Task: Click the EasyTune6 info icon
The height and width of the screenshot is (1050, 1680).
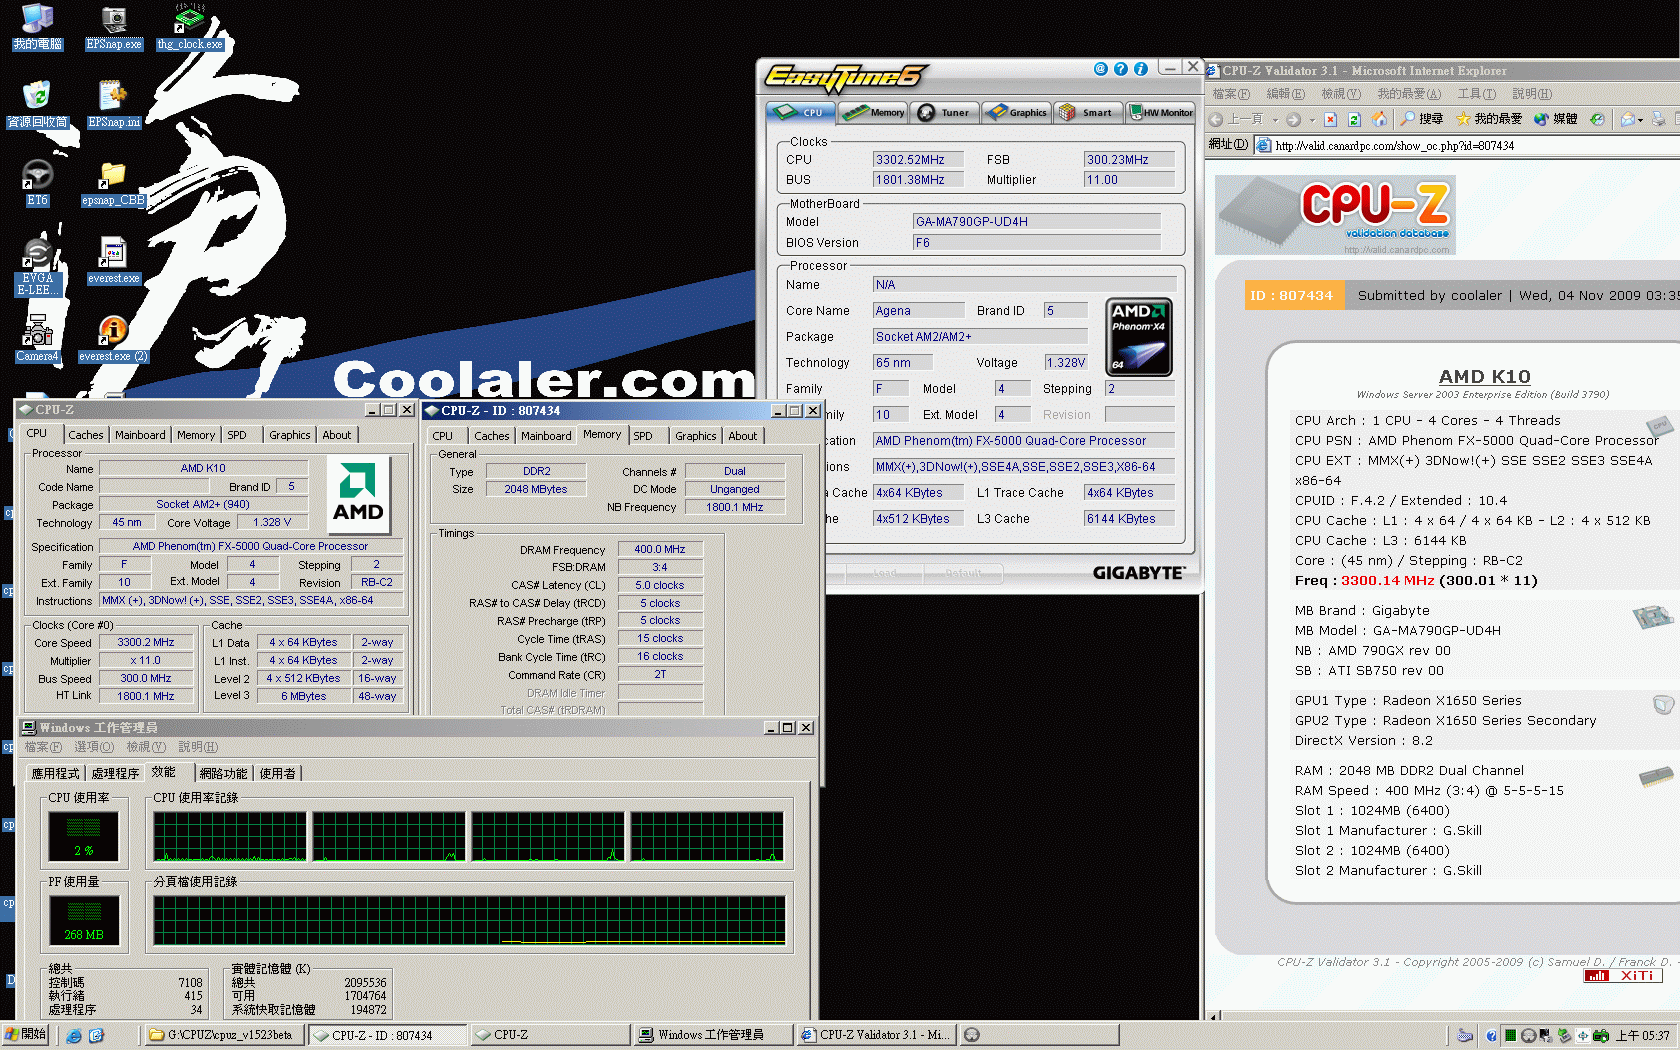Action: click(x=1140, y=69)
